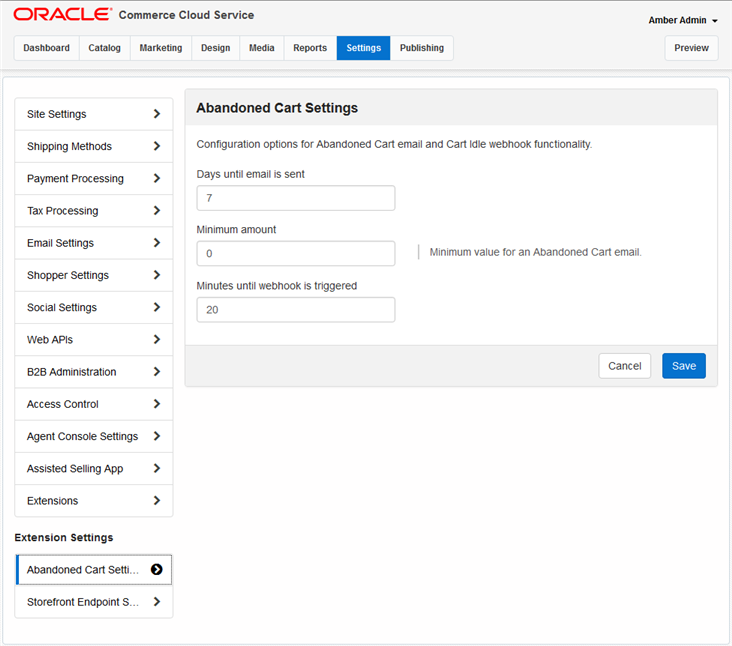Expand Tax Processing chevron arrow

(x=157, y=211)
